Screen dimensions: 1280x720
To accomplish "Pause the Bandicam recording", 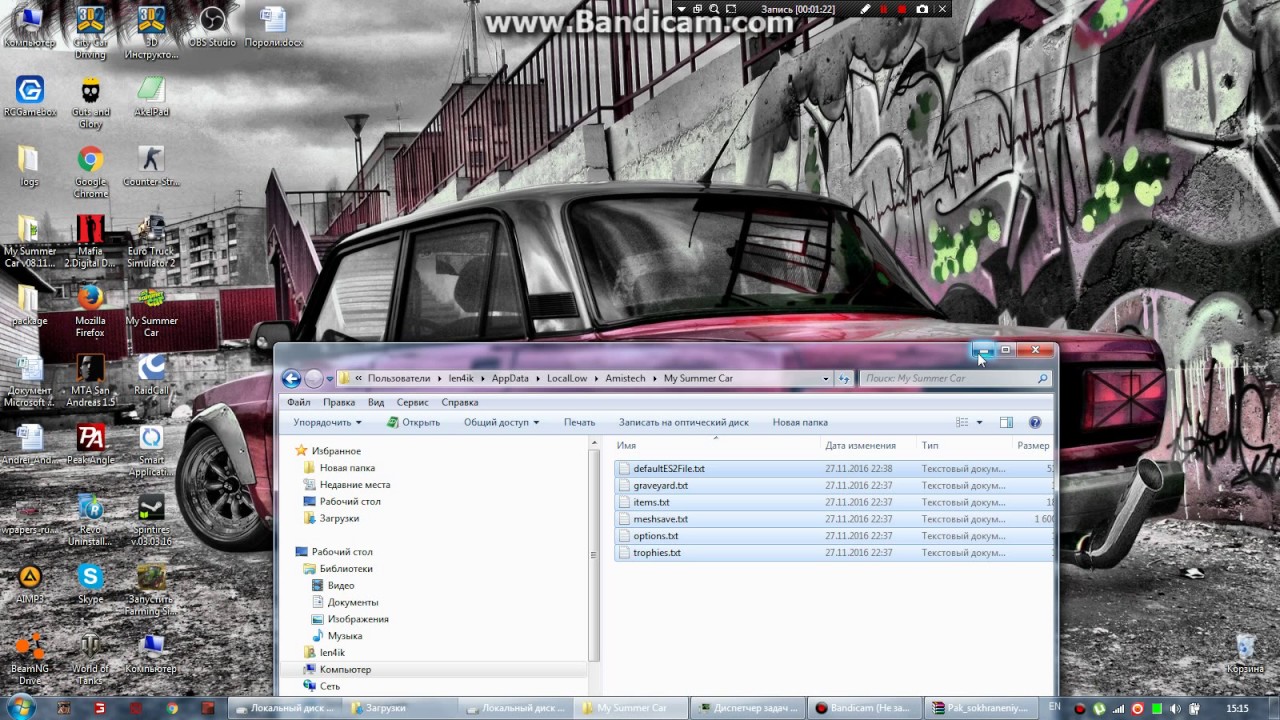I will point(883,9).
